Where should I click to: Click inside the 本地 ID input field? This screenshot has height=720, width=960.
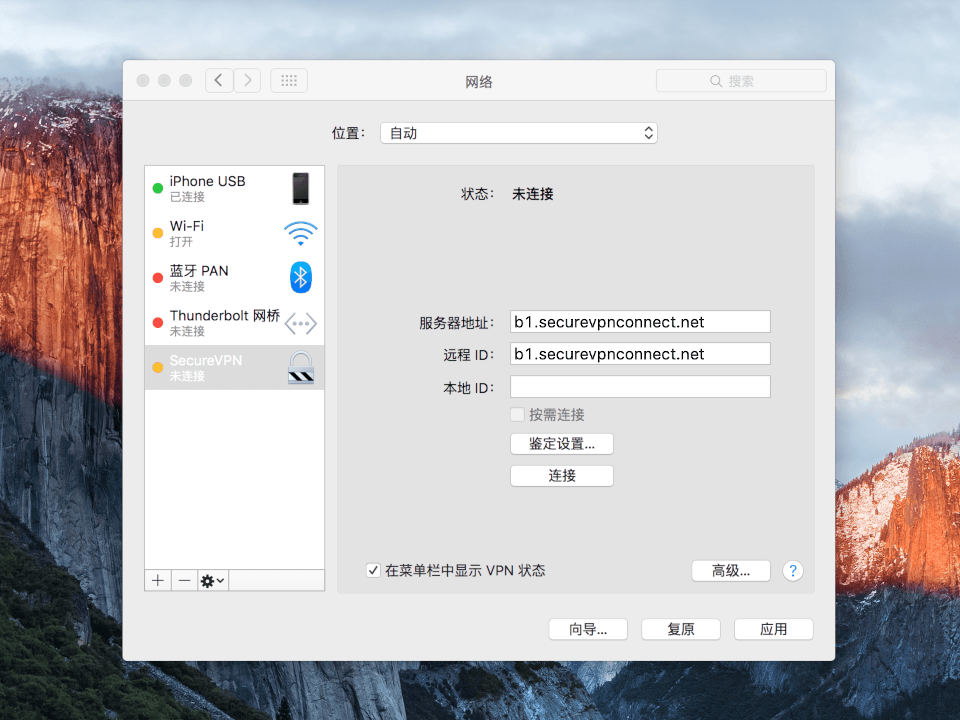[x=639, y=386]
